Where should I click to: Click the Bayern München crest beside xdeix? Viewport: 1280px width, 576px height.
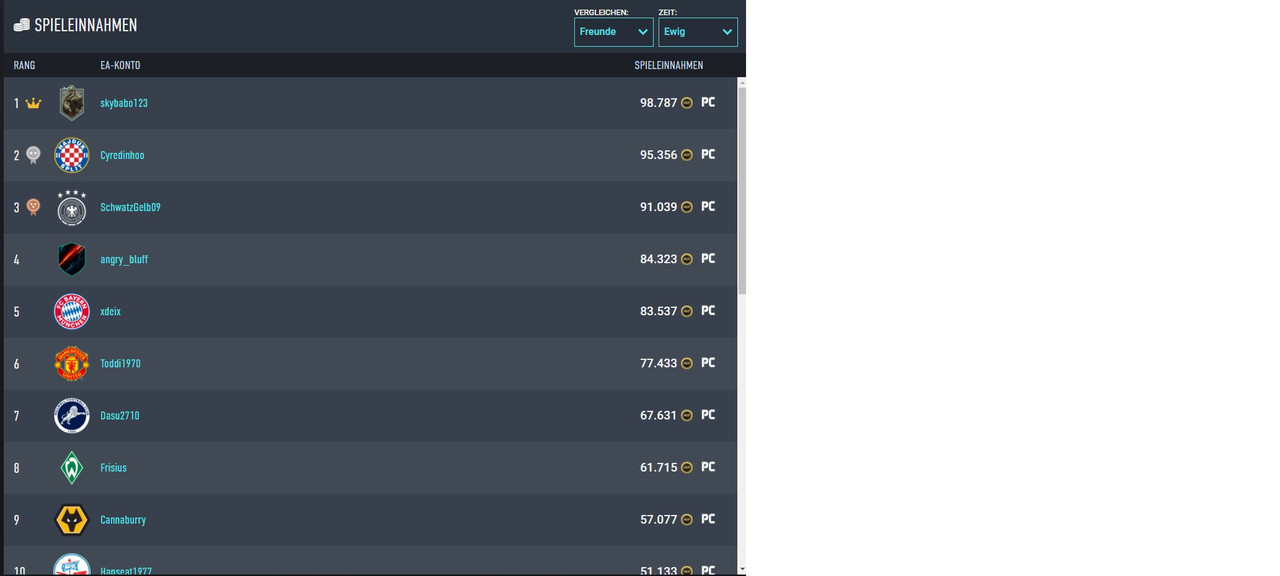[x=71, y=312]
